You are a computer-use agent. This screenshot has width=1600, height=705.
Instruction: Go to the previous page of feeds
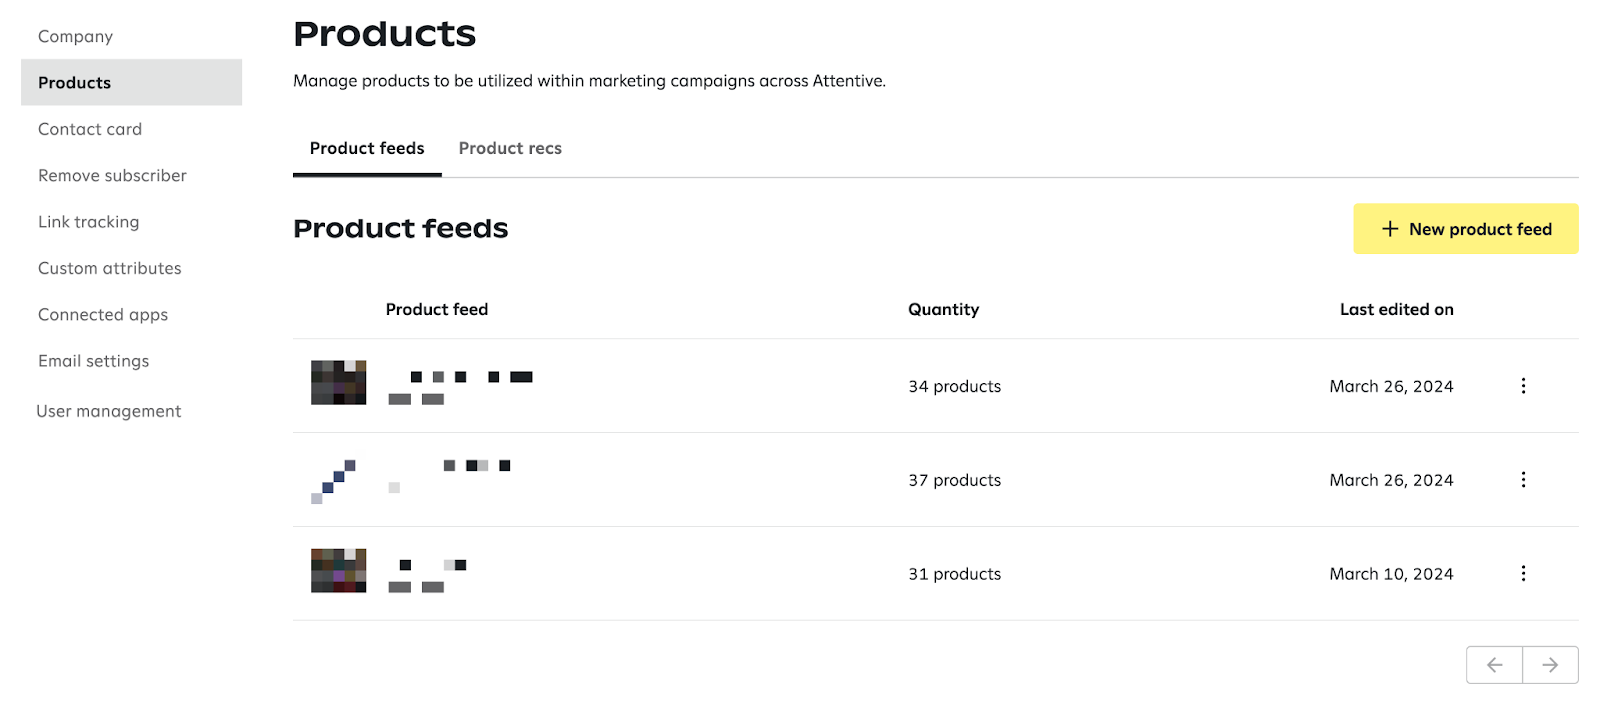[1494, 664]
